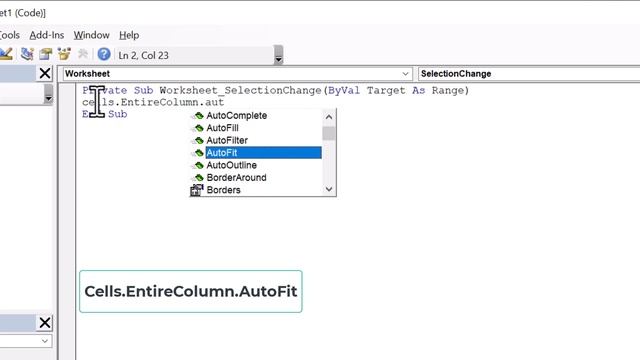Click the method icon beside AutoOutline

[198, 165]
